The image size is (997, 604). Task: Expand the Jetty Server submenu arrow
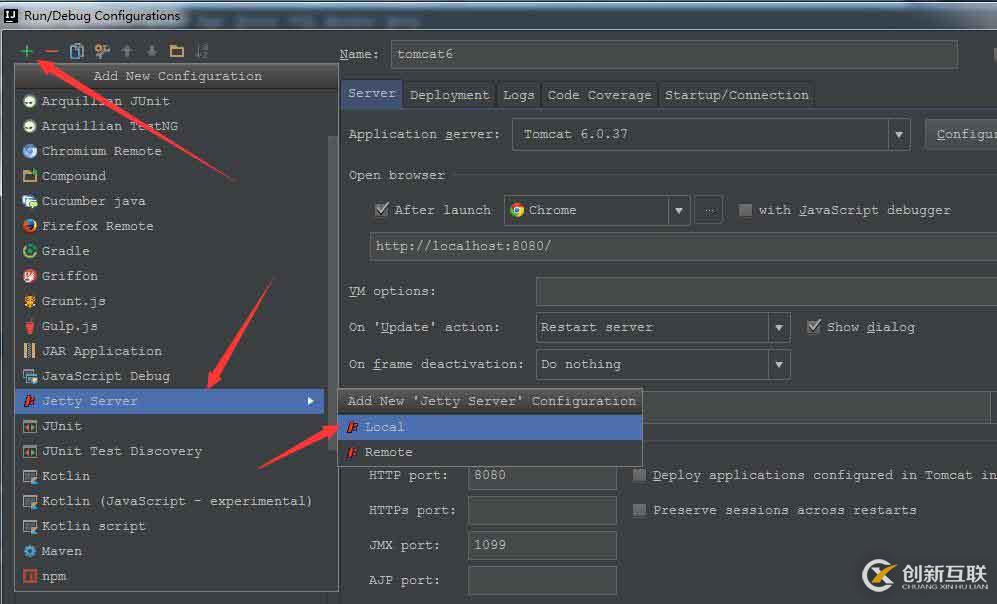pyautogui.click(x=310, y=401)
